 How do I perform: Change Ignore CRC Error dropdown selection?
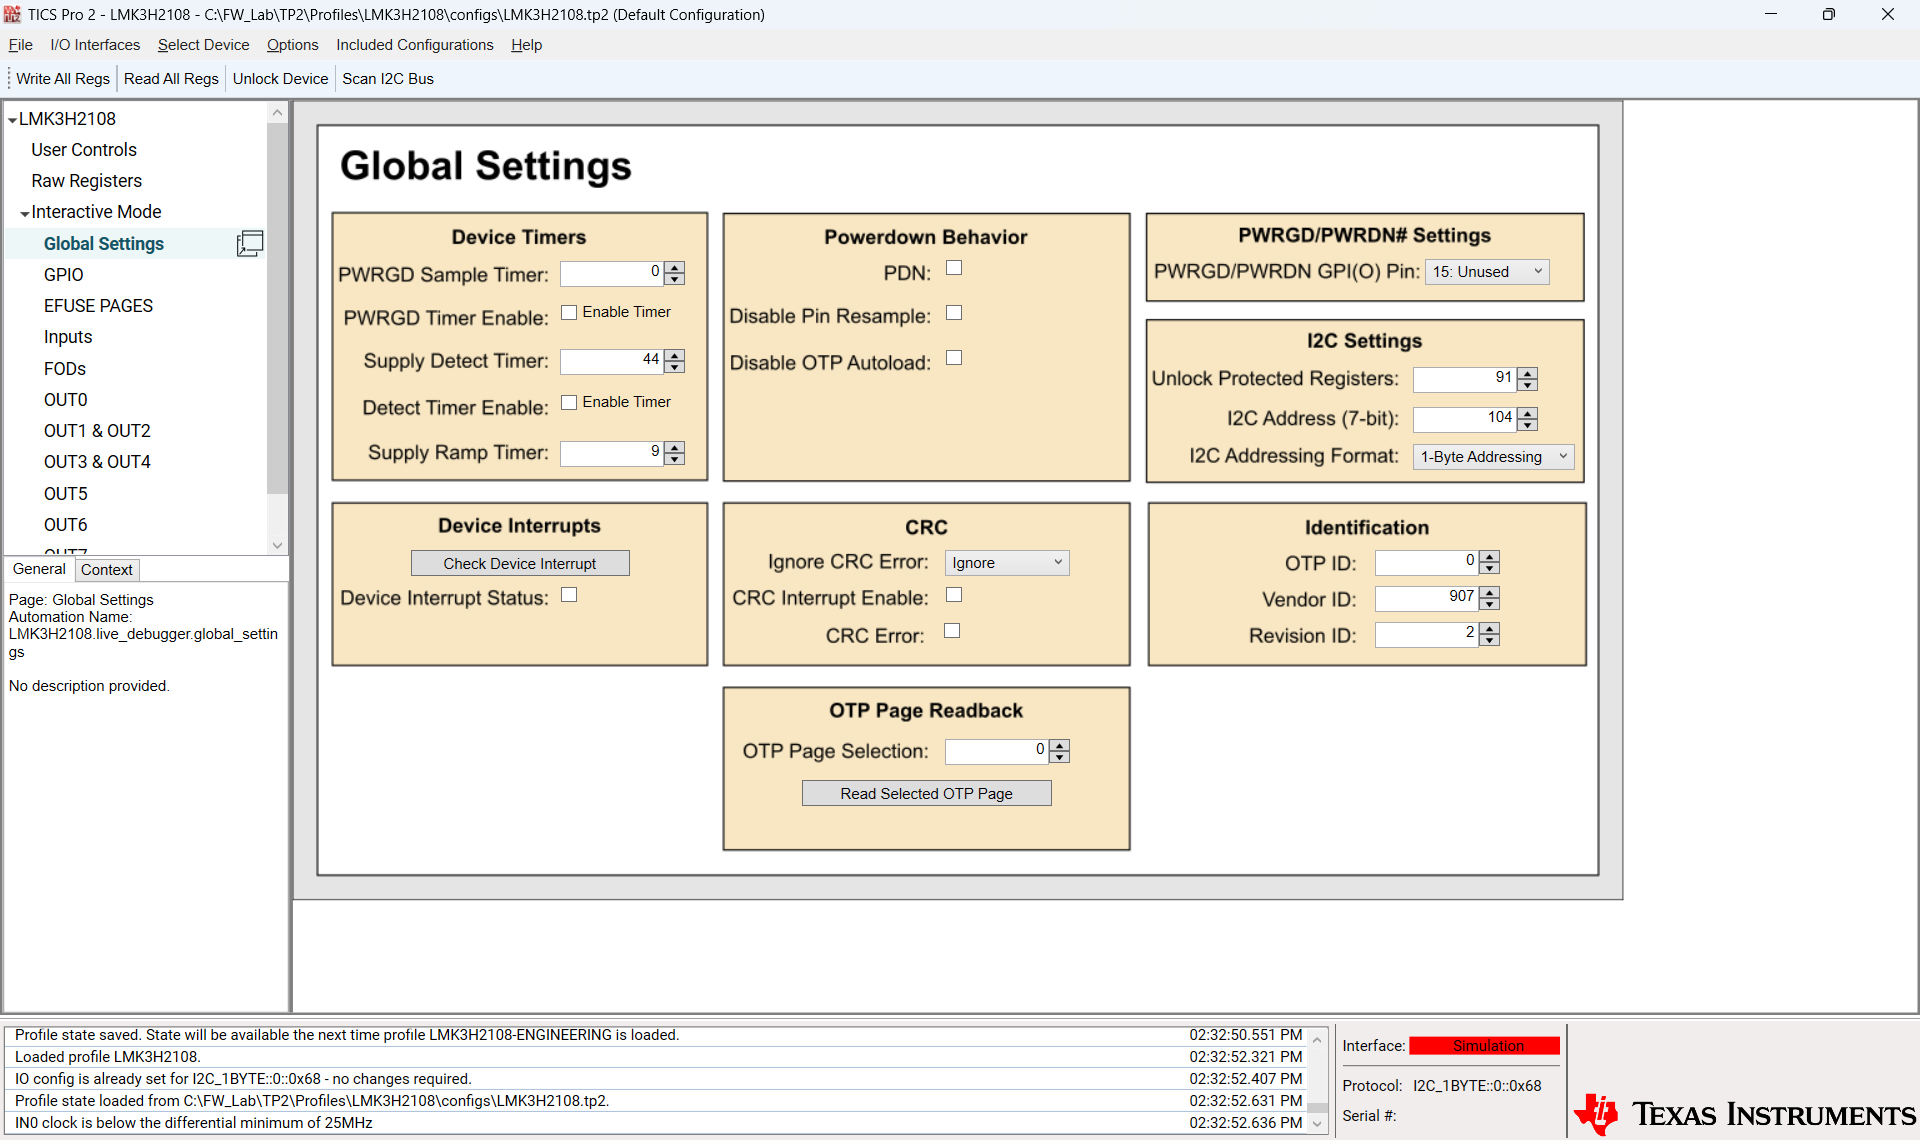(x=1006, y=562)
